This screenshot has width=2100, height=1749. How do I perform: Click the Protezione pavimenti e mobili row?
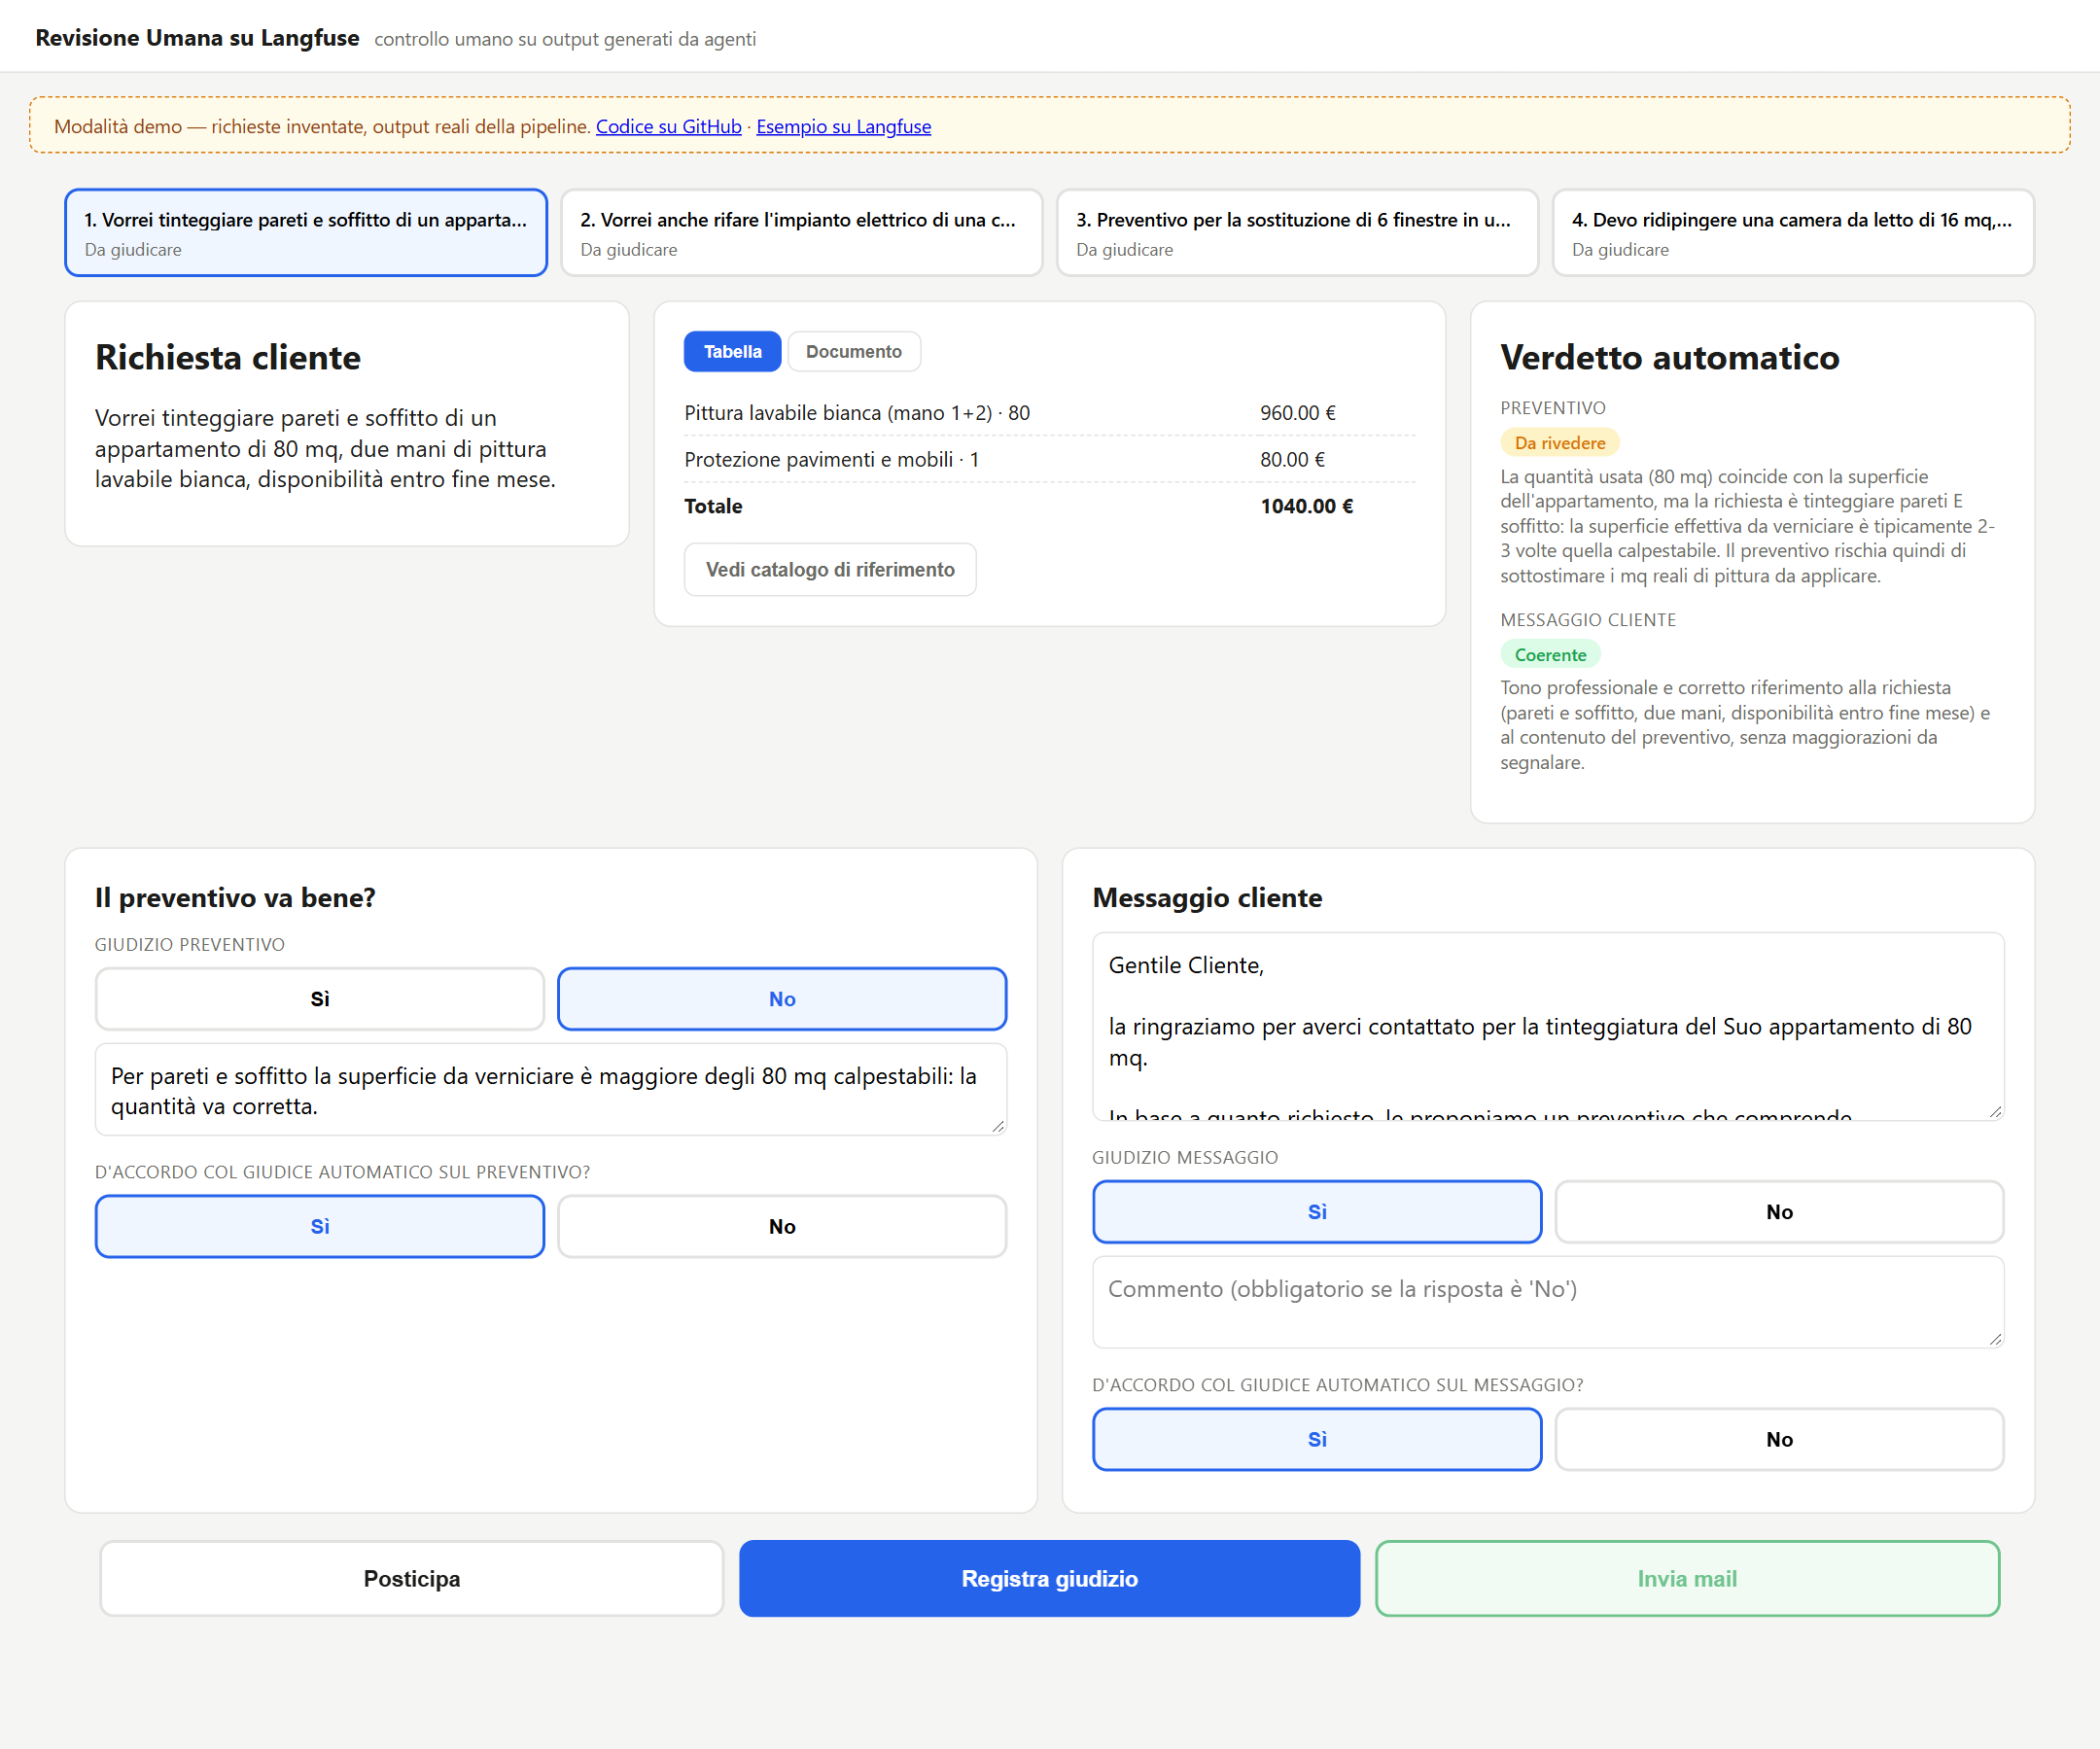(1049, 459)
